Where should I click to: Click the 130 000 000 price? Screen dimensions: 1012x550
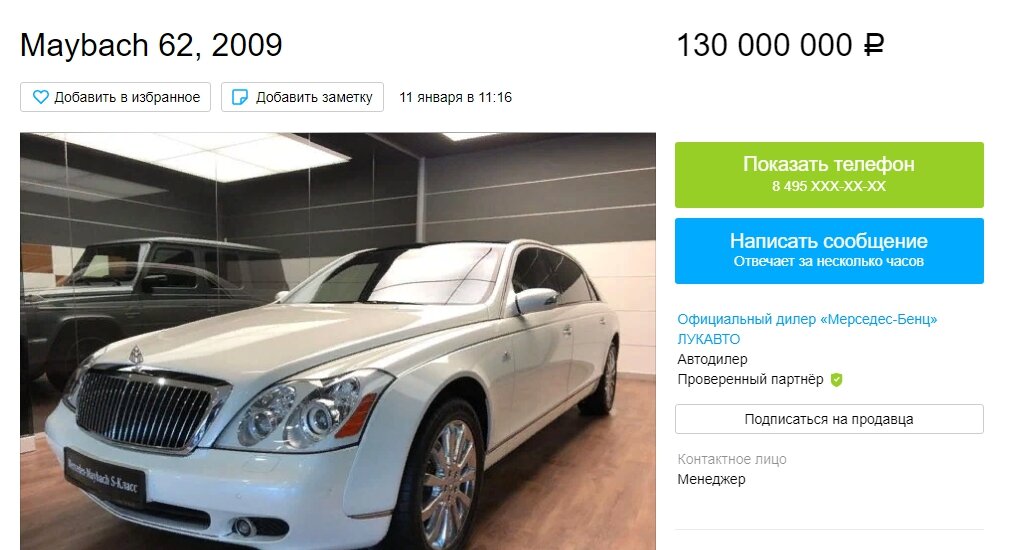[x=764, y=46]
